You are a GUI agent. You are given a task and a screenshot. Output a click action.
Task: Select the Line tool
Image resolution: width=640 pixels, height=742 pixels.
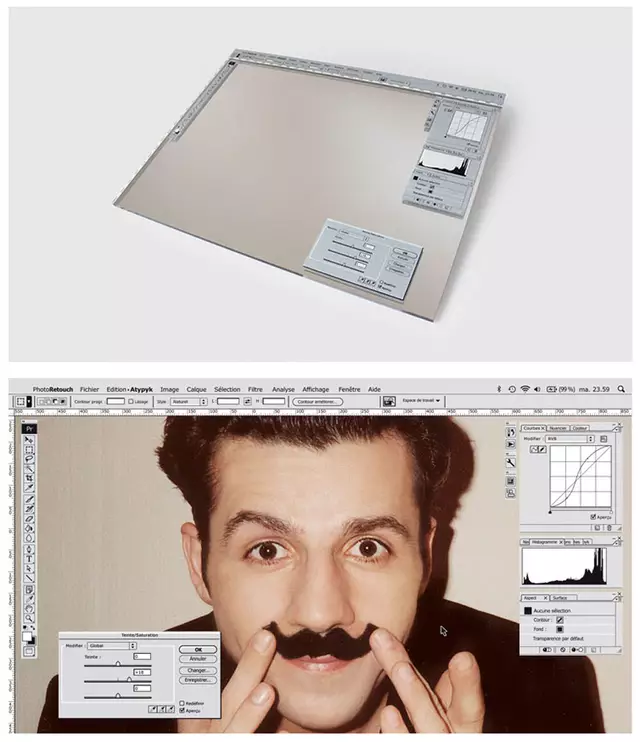[29, 578]
